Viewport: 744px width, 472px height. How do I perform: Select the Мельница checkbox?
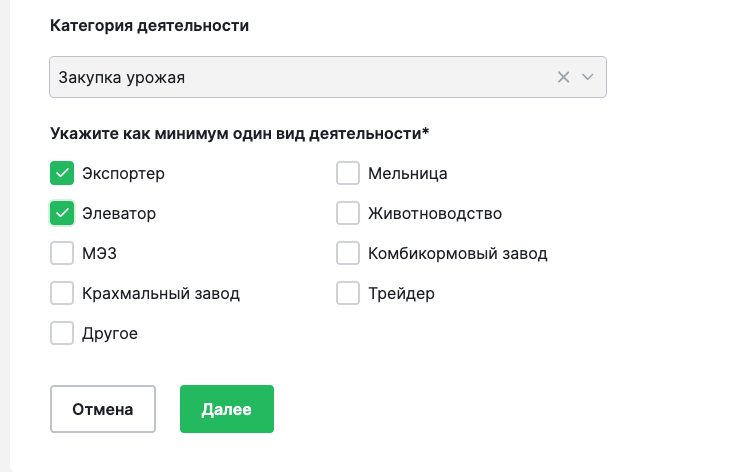[348, 173]
